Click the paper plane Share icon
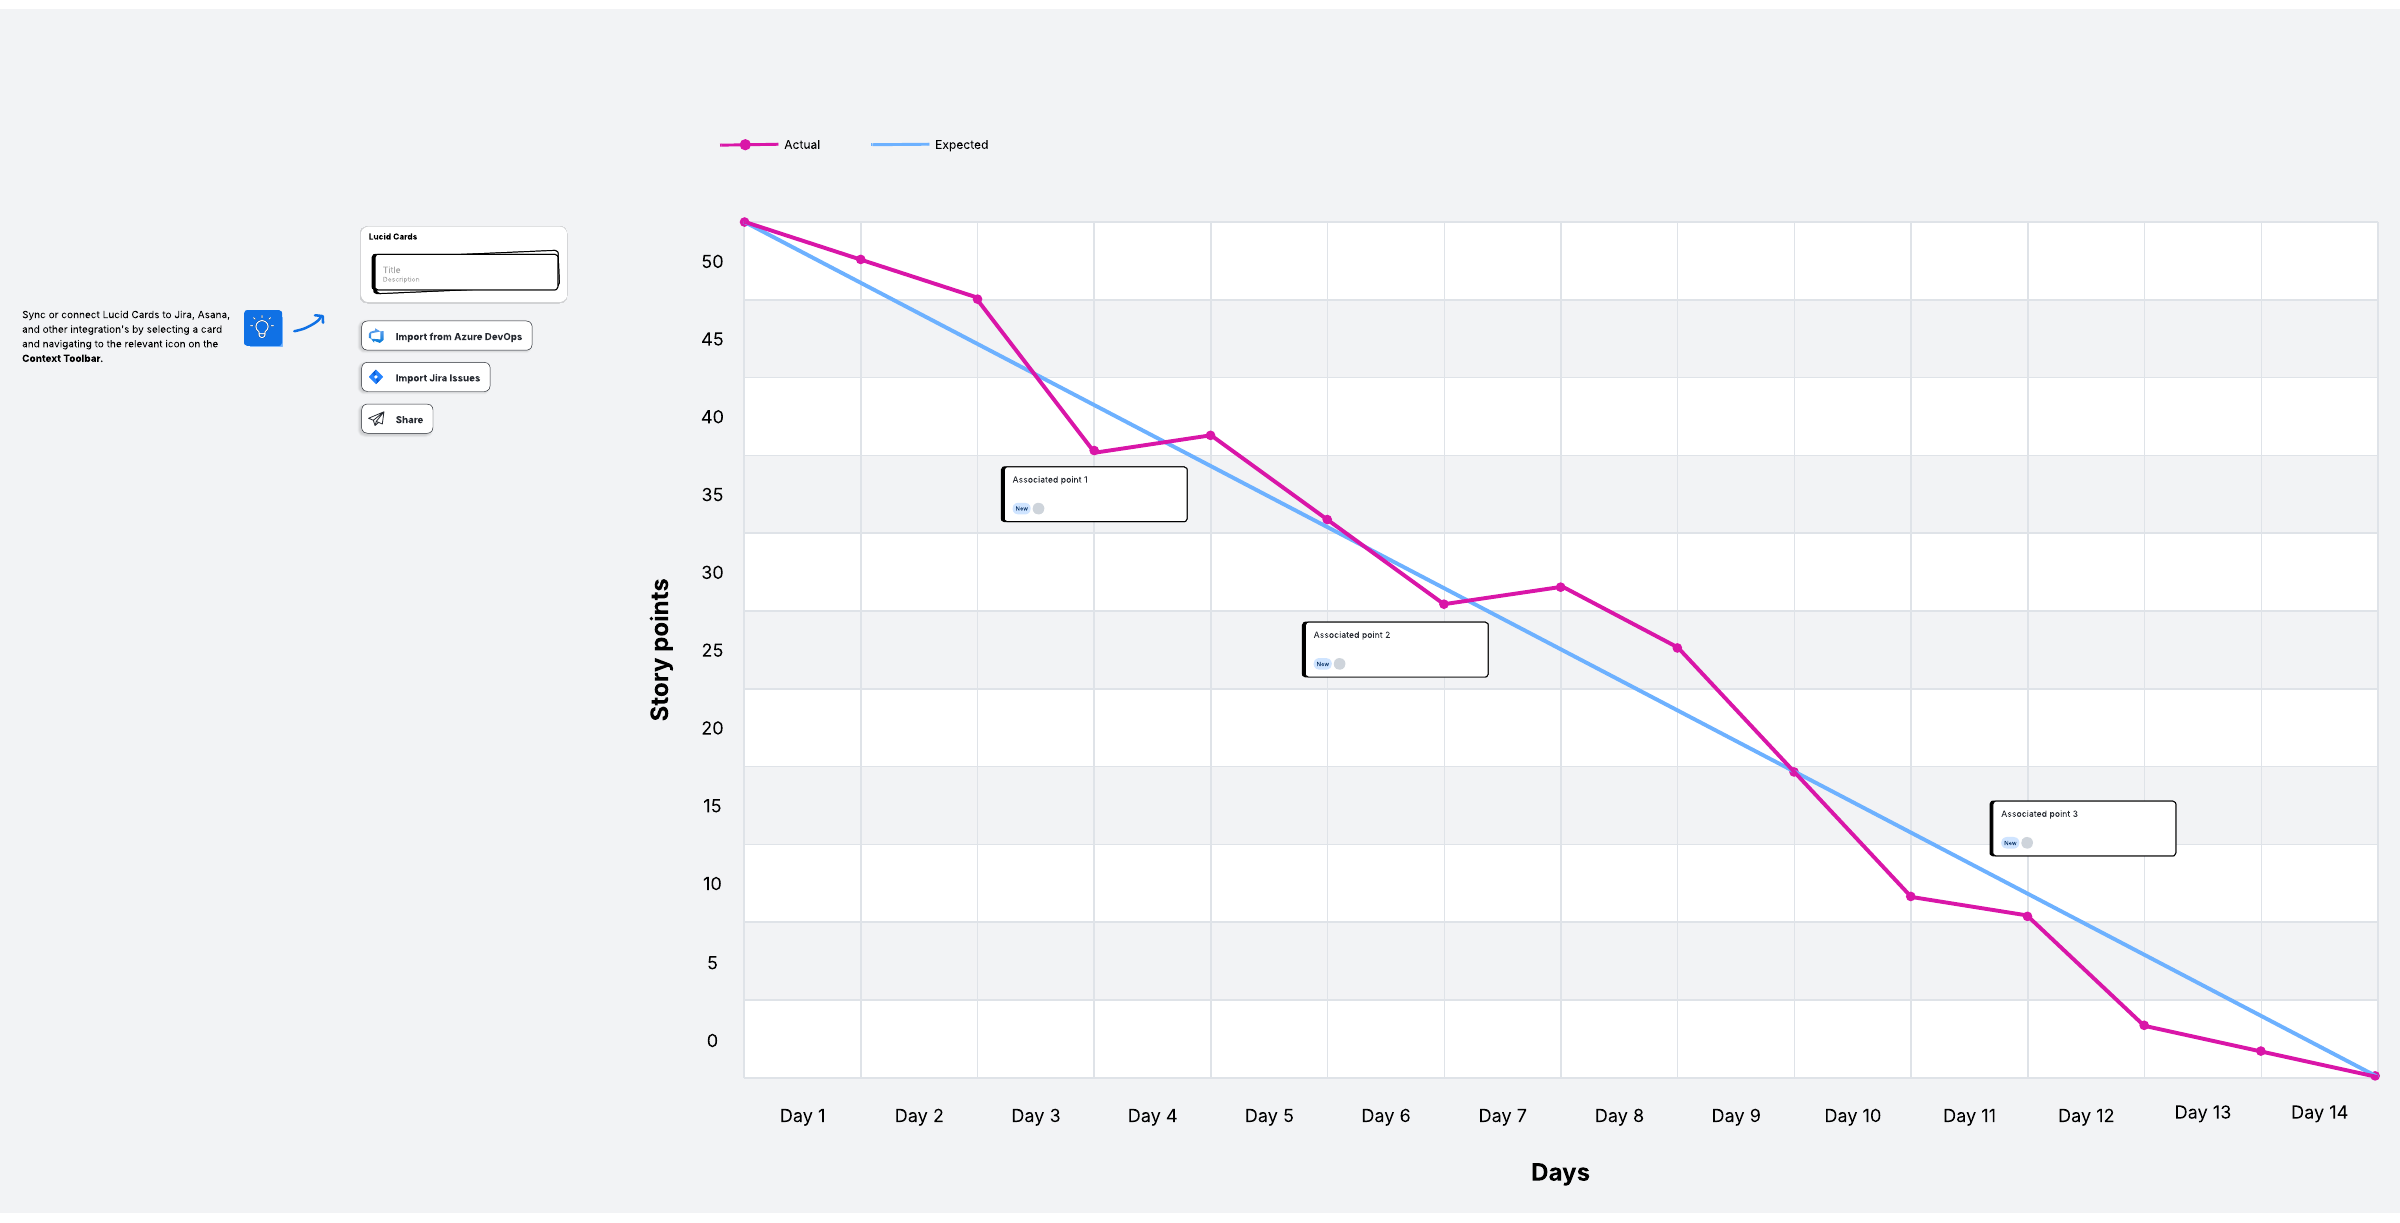This screenshot has width=2400, height=1223. (x=377, y=419)
